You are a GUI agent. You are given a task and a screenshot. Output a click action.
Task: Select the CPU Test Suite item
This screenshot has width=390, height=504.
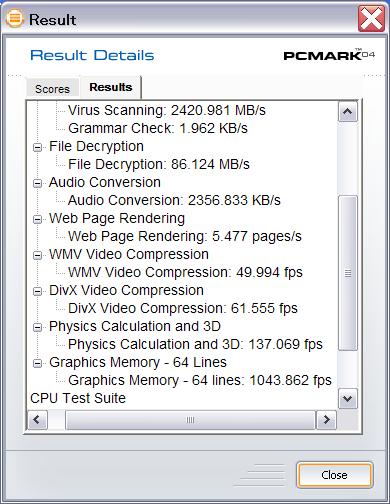[x=78, y=398]
